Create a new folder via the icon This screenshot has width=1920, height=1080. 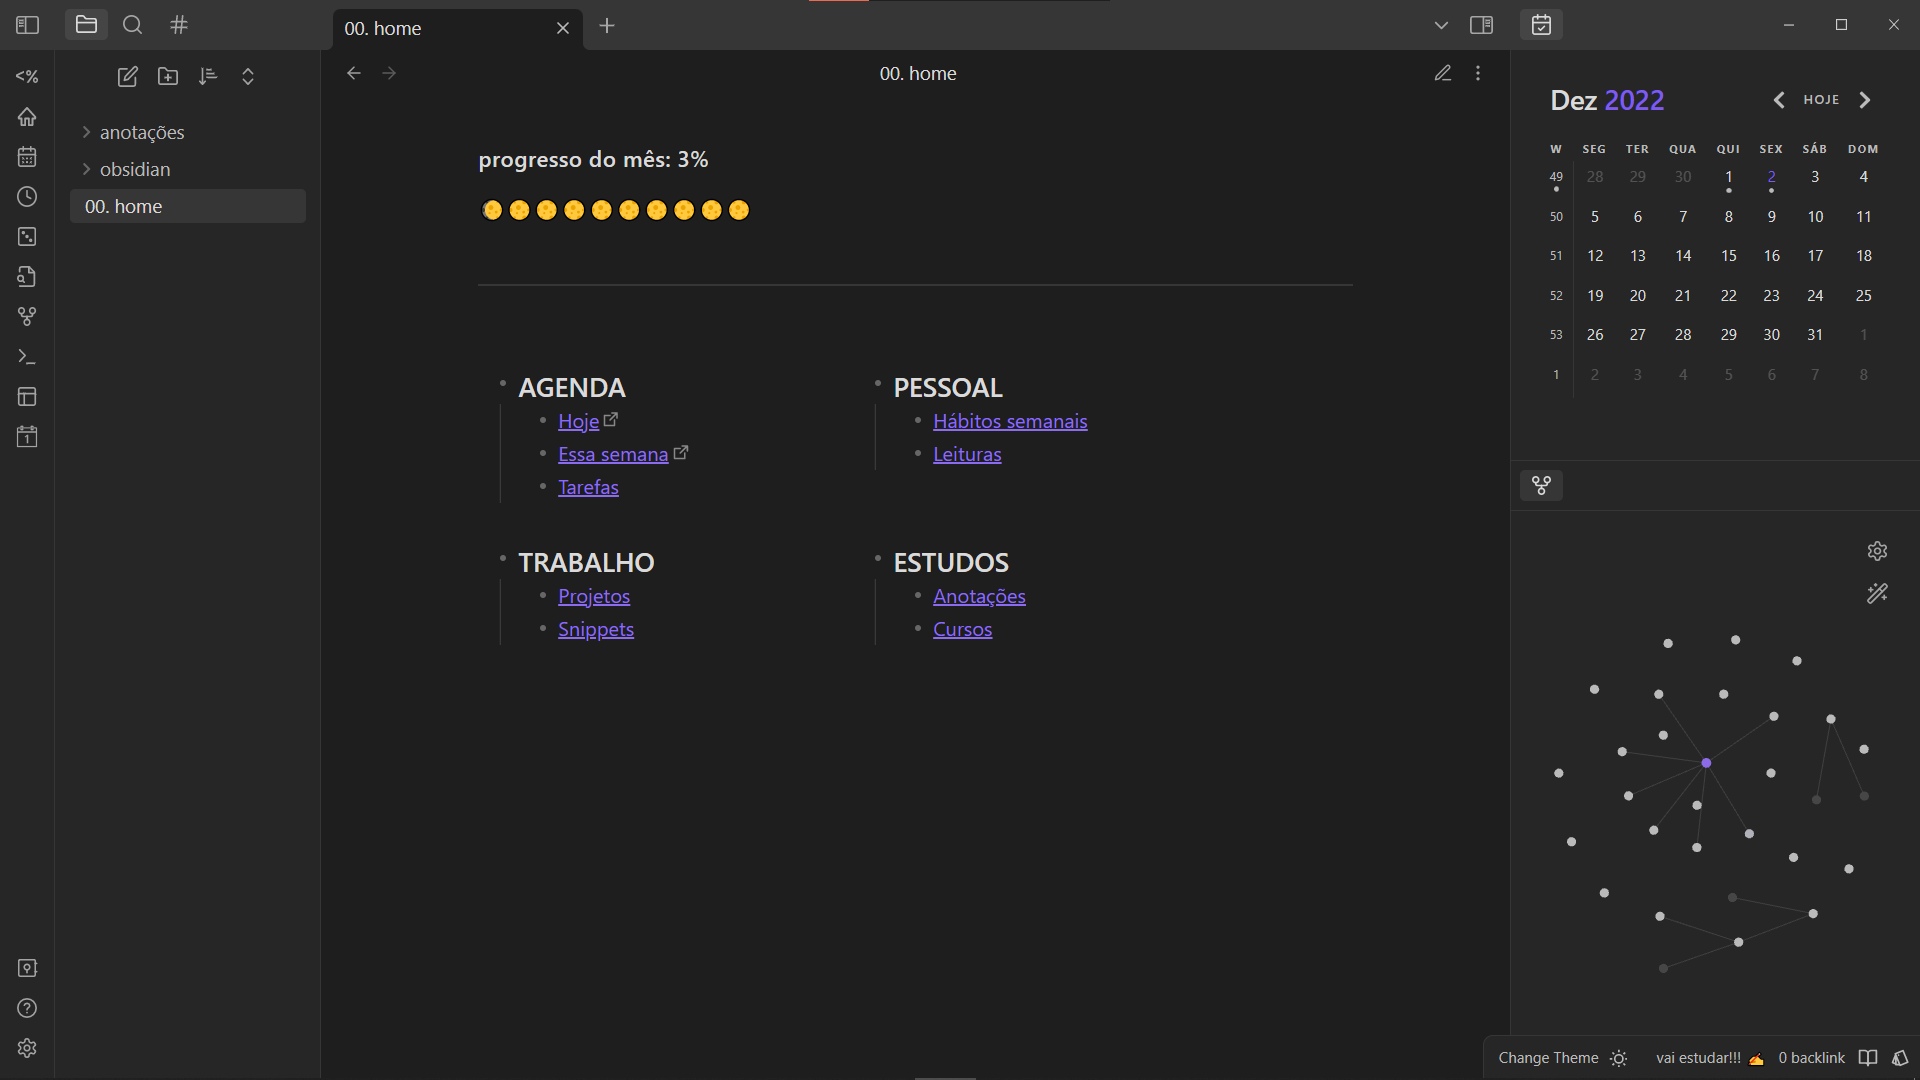pyautogui.click(x=168, y=76)
